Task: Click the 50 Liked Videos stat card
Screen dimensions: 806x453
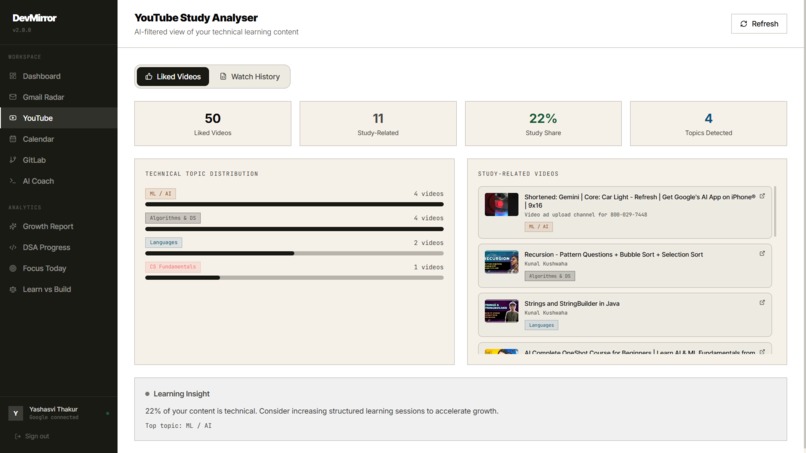Action: (213, 123)
